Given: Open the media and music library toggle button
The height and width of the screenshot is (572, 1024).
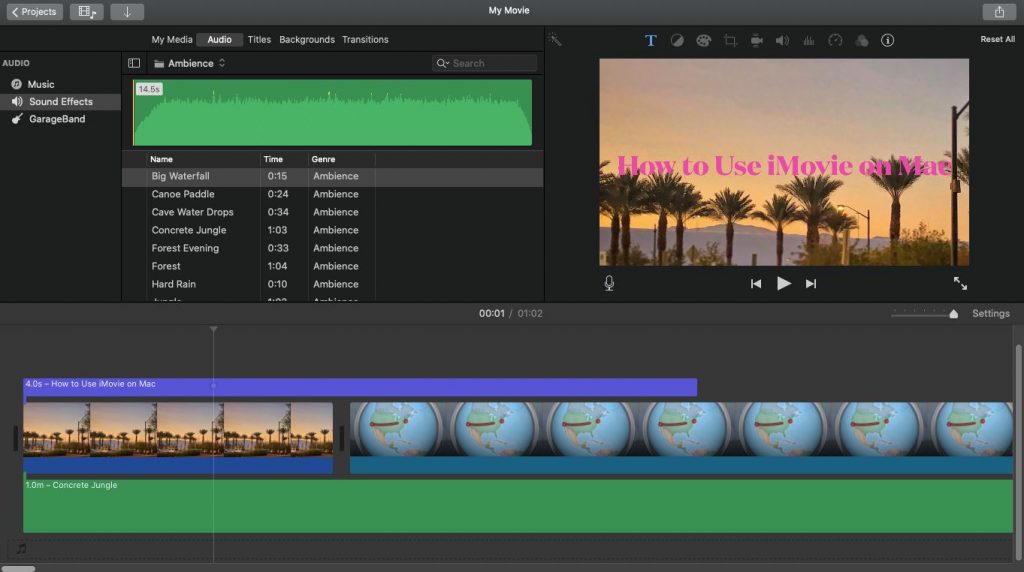Looking at the screenshot, I should click(x=87, y=12).
